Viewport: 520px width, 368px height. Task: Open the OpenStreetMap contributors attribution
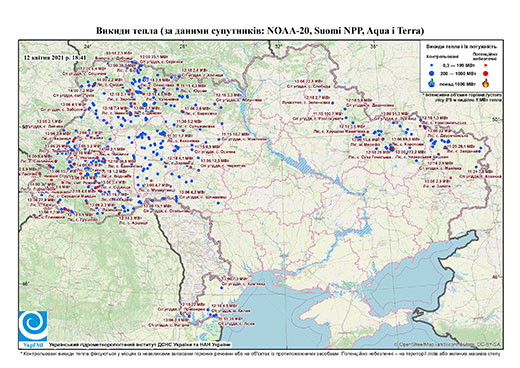point(448,345)
